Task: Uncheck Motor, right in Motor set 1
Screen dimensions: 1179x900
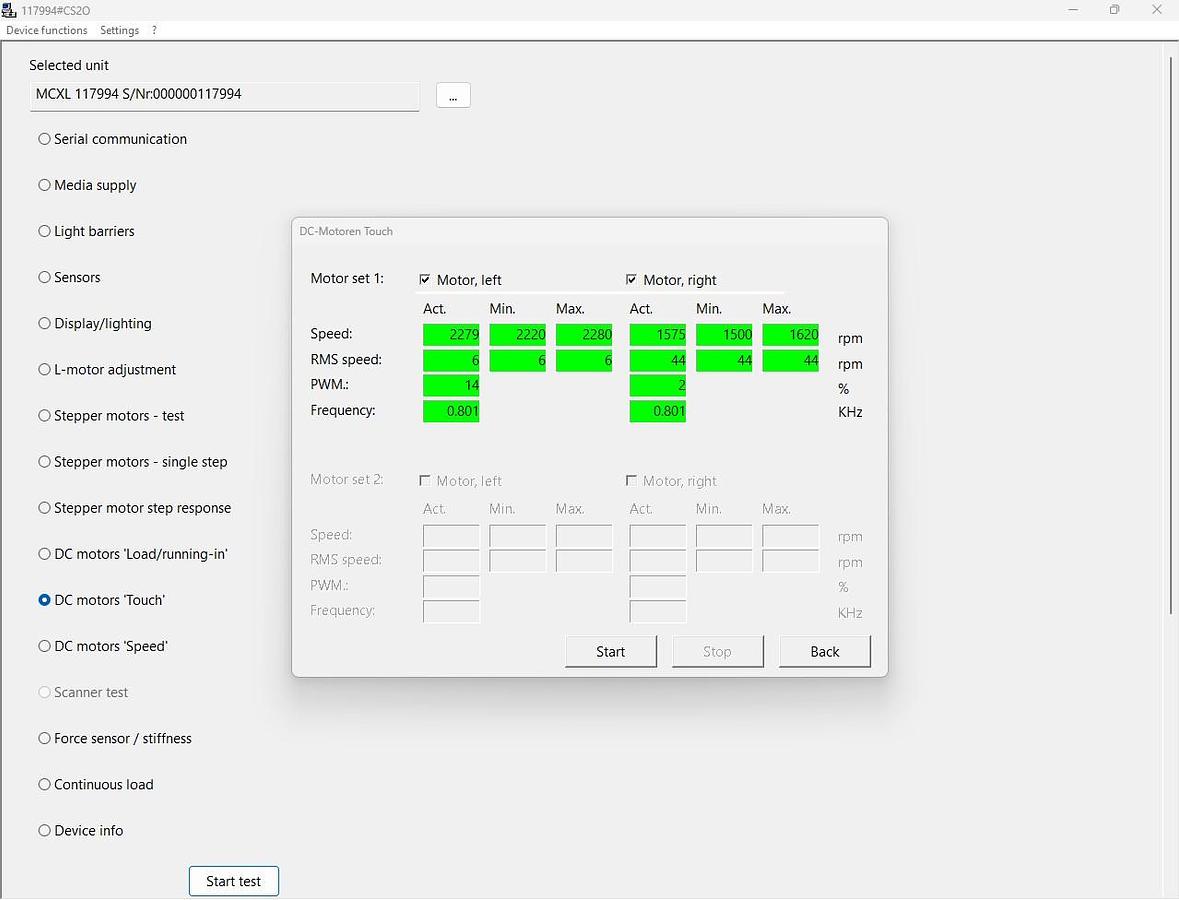Action: (x=631, y=280)
